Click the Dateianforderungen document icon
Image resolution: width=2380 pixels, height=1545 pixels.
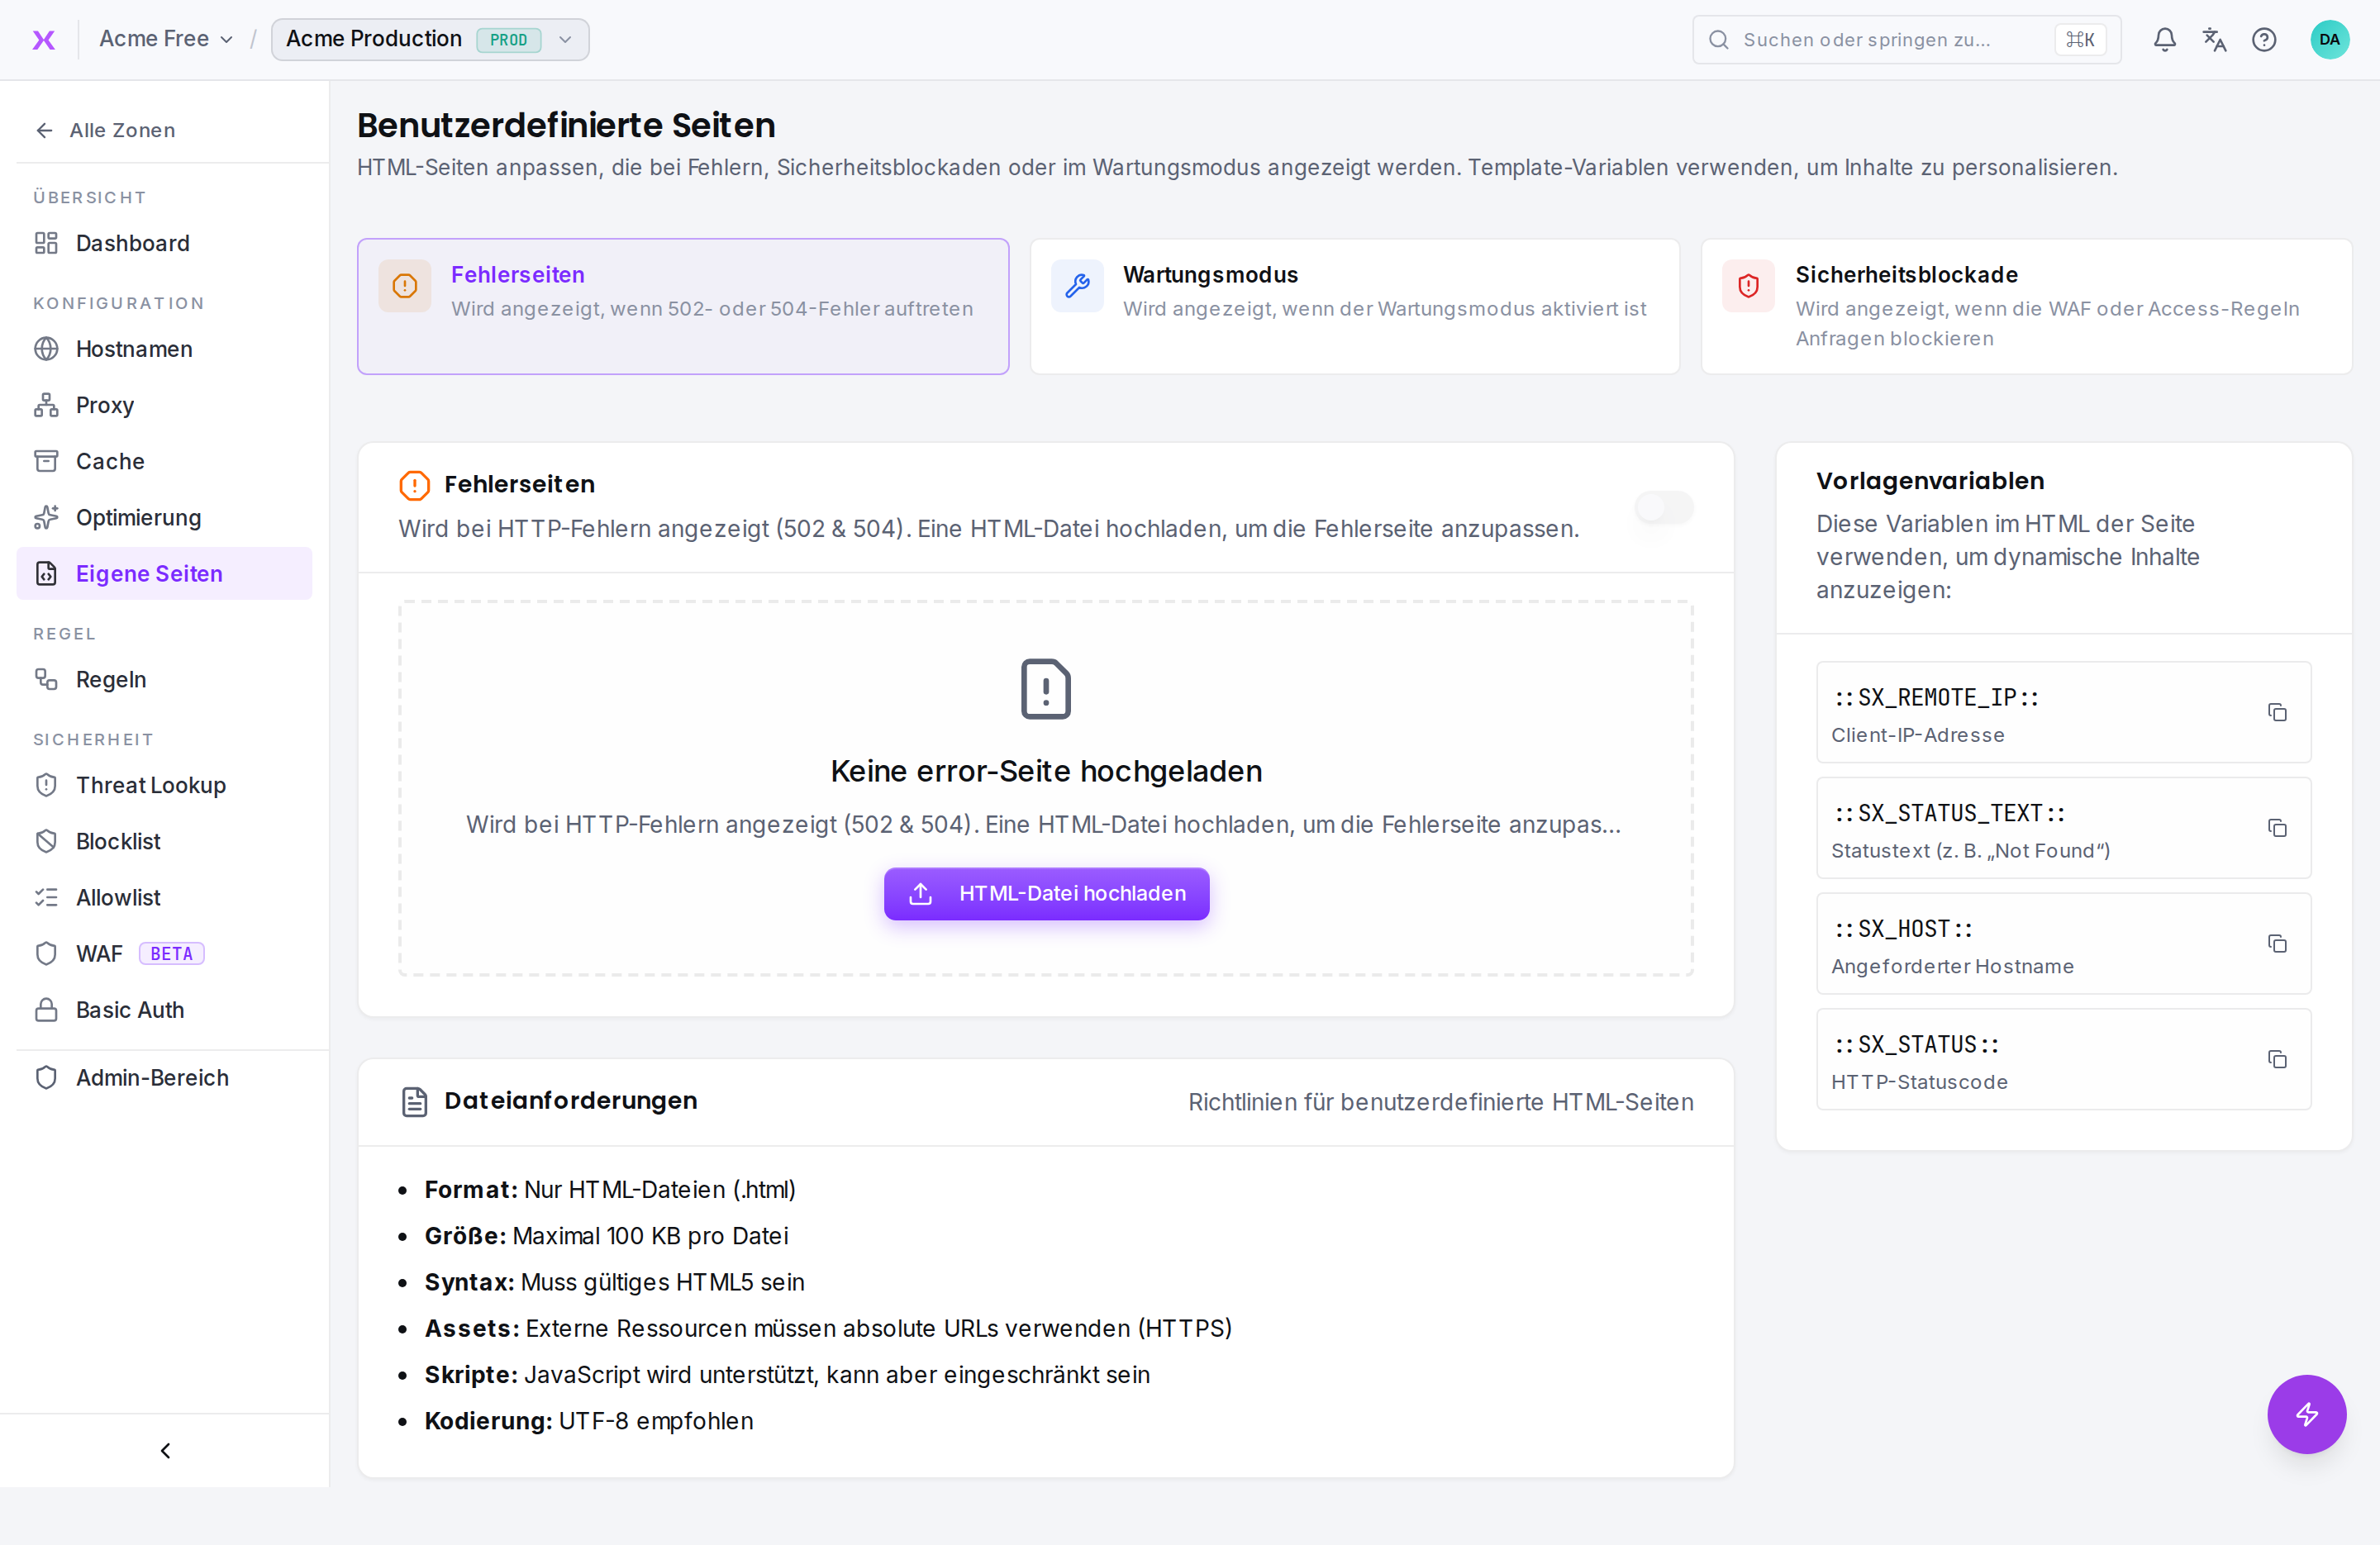[x=414, y=1102]
